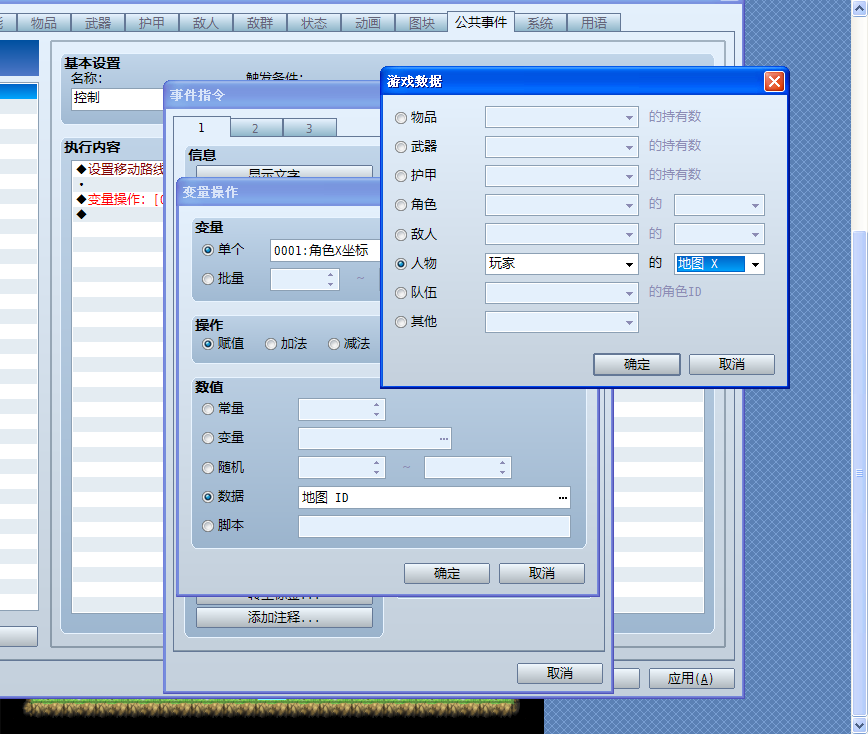Screen dimensions: 868x734
Task: Click 取消 in the 变量操作 dialog
Action: point(542,573)
